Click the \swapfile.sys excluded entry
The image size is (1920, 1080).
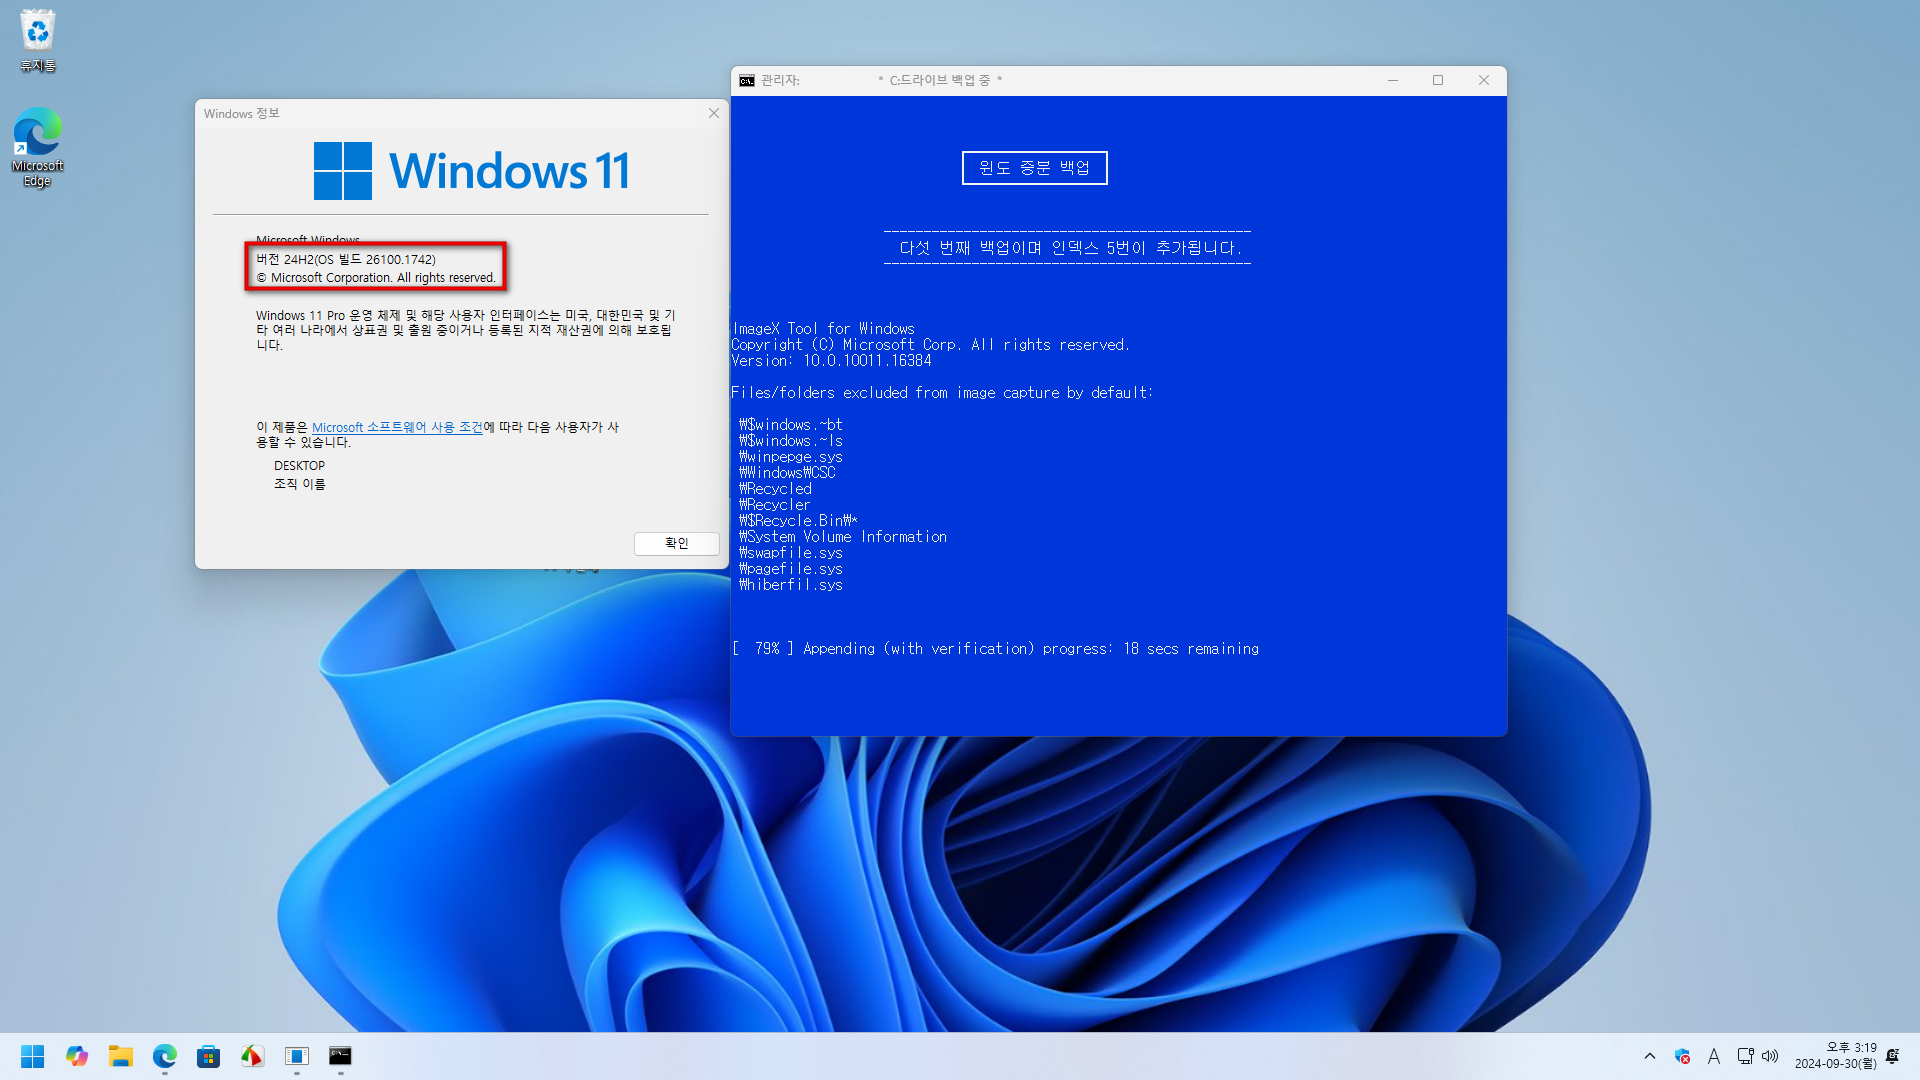pos(791,553)
